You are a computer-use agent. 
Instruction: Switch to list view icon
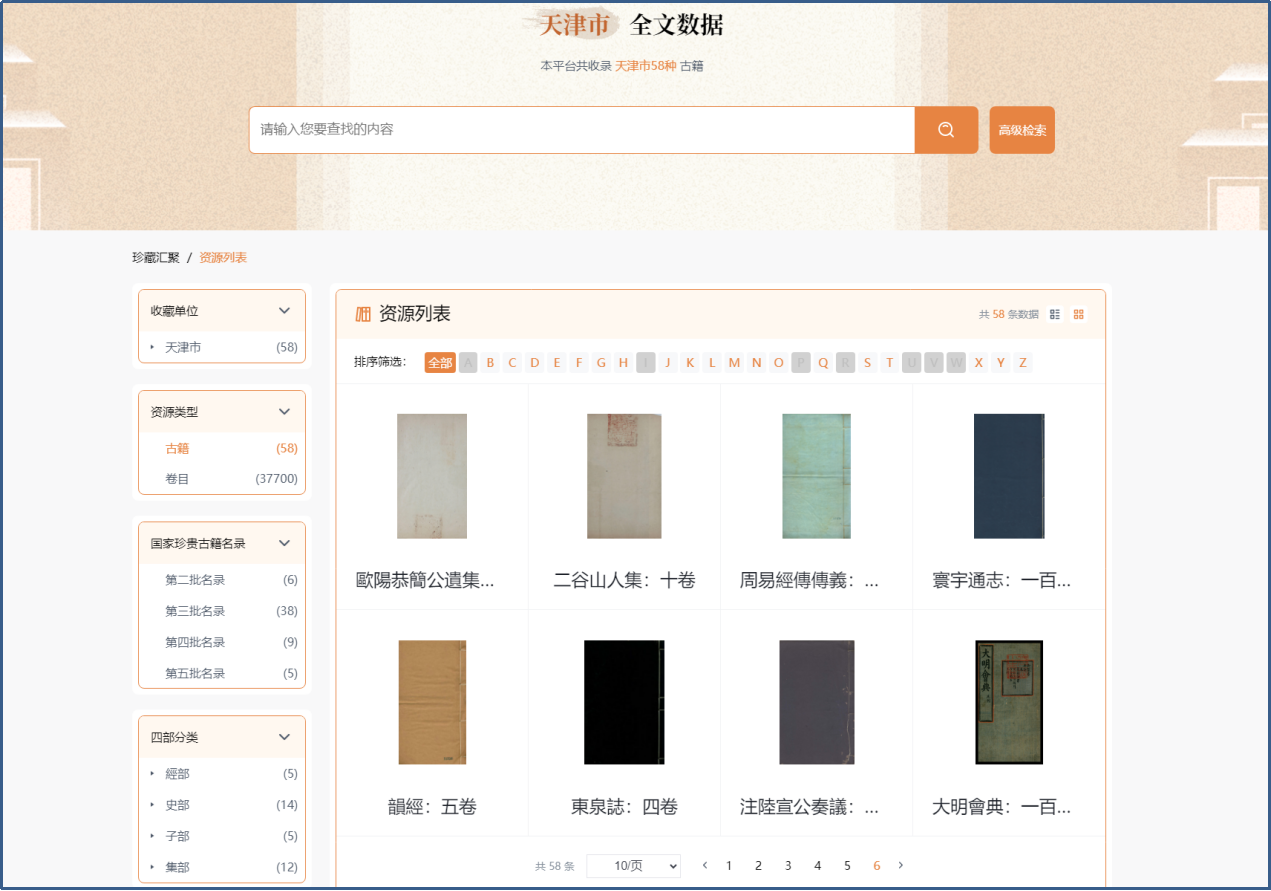pyautogui.click(x=1055, y=314)
